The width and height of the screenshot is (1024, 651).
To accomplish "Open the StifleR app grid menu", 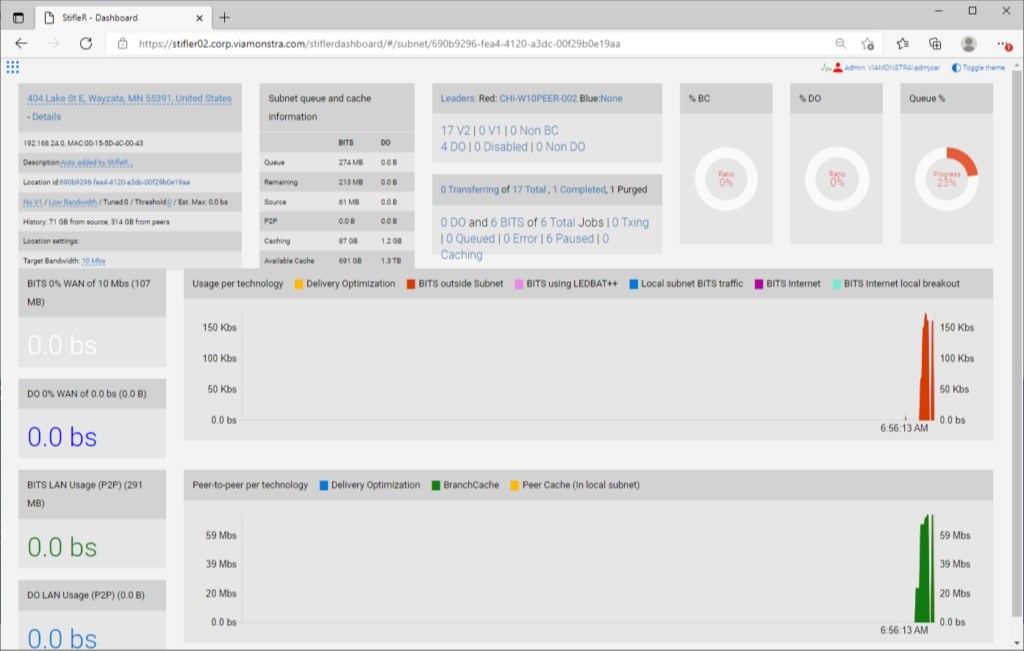I will 12,67.
